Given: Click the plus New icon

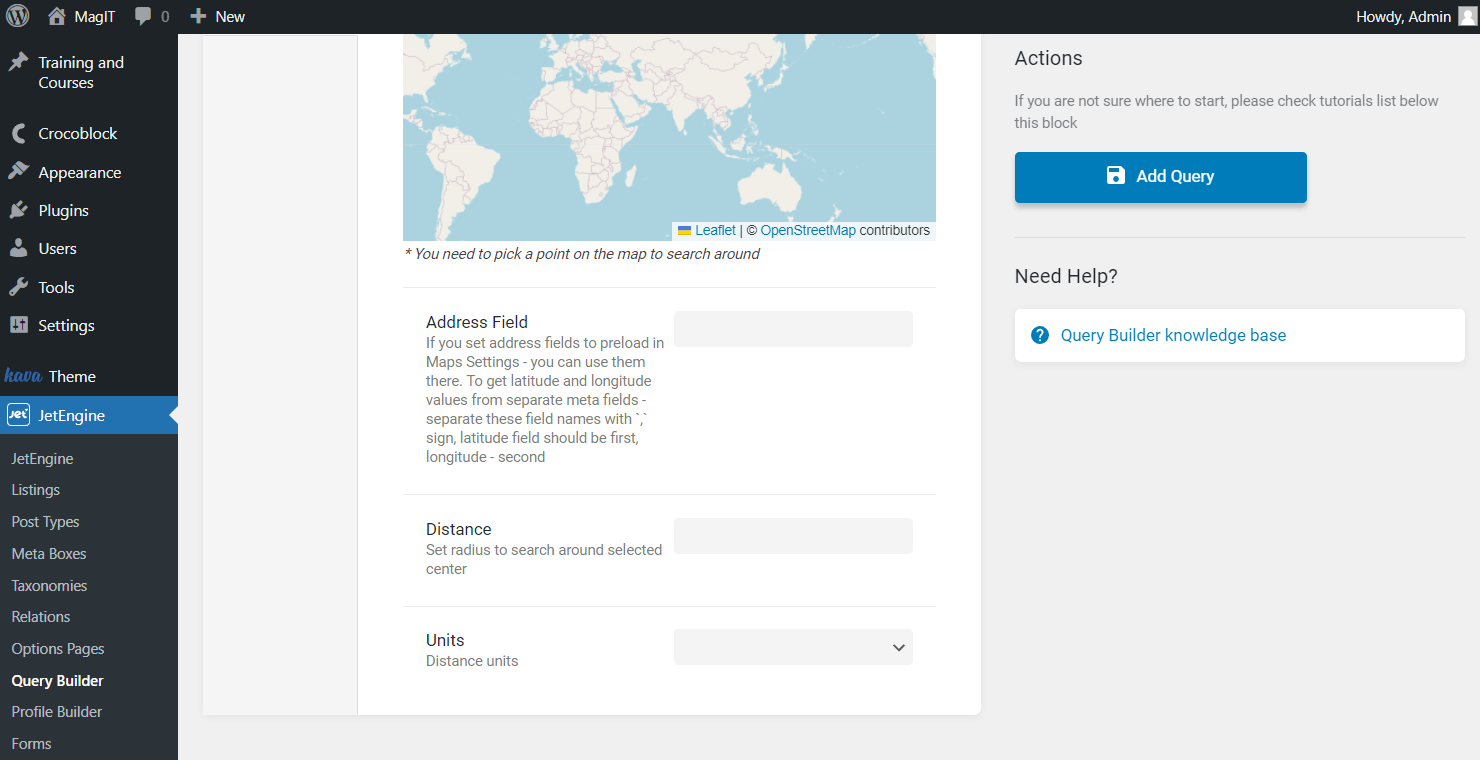Looking at the screenshot, I should 198,16.
